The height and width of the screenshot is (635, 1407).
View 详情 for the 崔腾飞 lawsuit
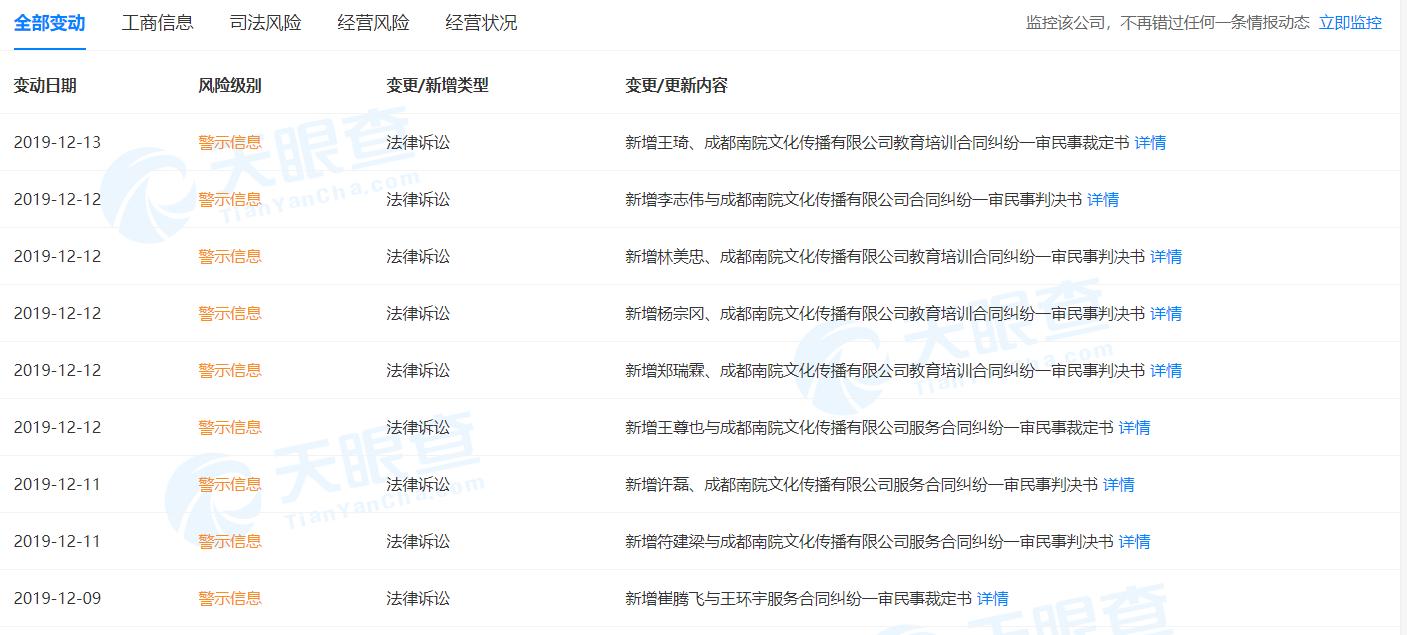[x=993, y=599]
